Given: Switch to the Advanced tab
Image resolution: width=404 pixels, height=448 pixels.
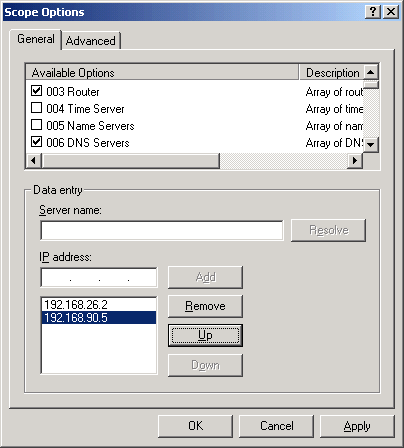Looking at the screenshot, I should click(x=91, y=41).
